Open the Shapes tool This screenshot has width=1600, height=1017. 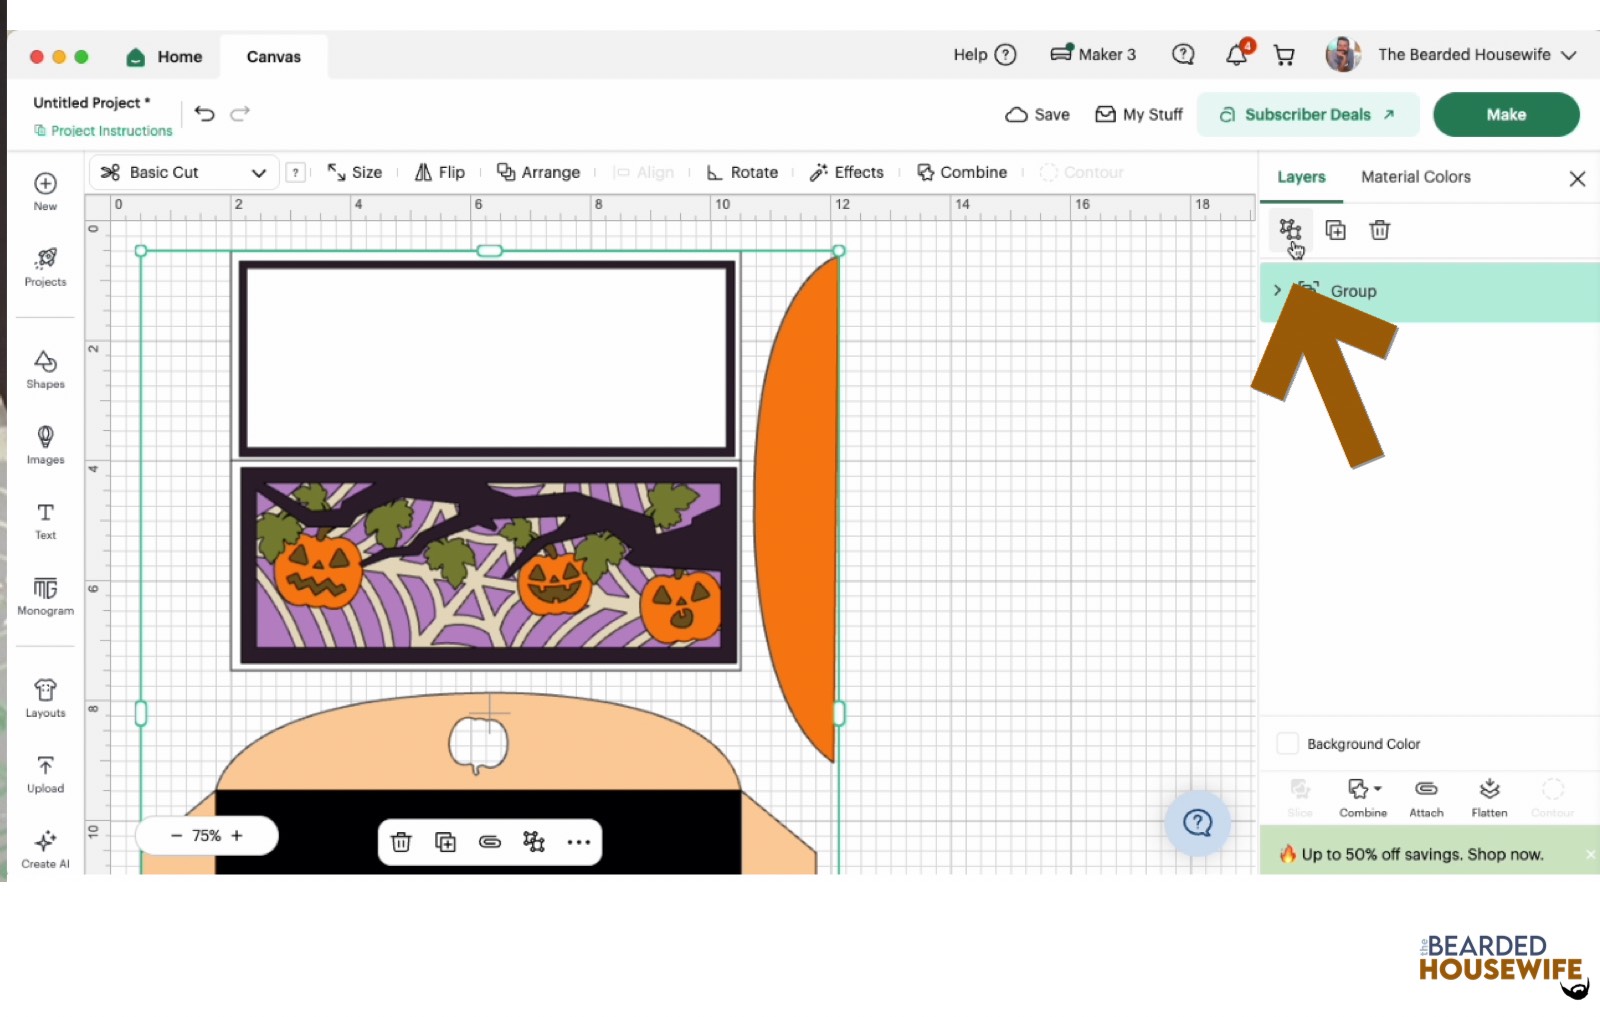pyautogui.click(x=45, y=369)
